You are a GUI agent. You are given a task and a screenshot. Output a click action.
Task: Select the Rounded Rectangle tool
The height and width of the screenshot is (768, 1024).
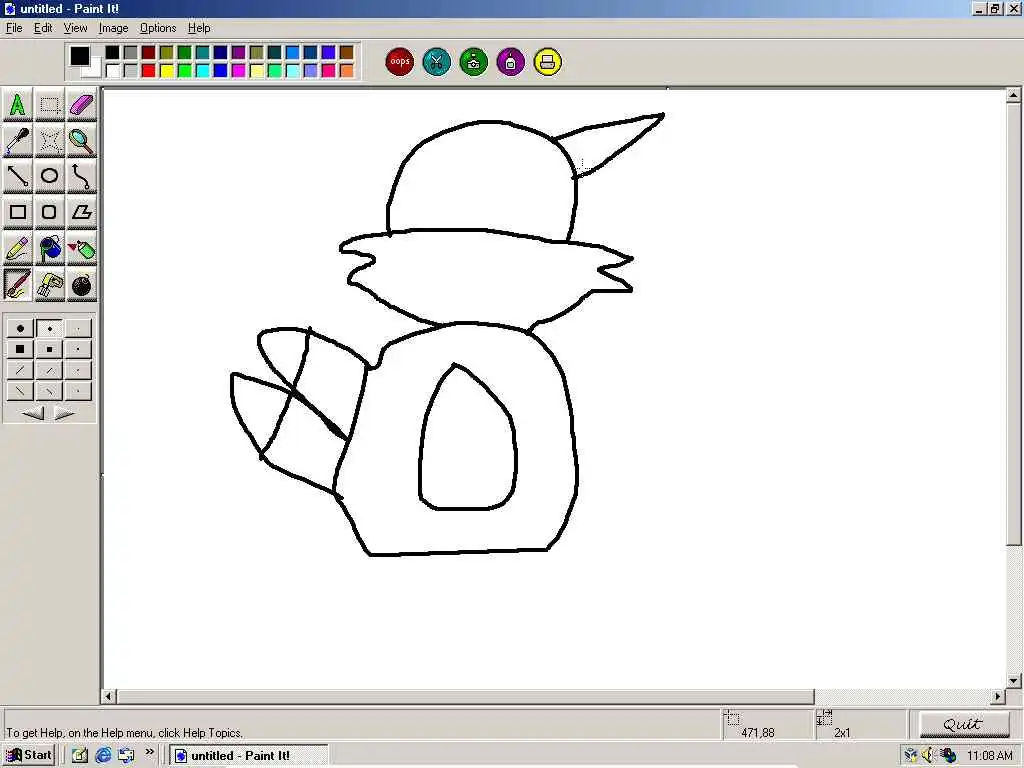click(50, 212)
